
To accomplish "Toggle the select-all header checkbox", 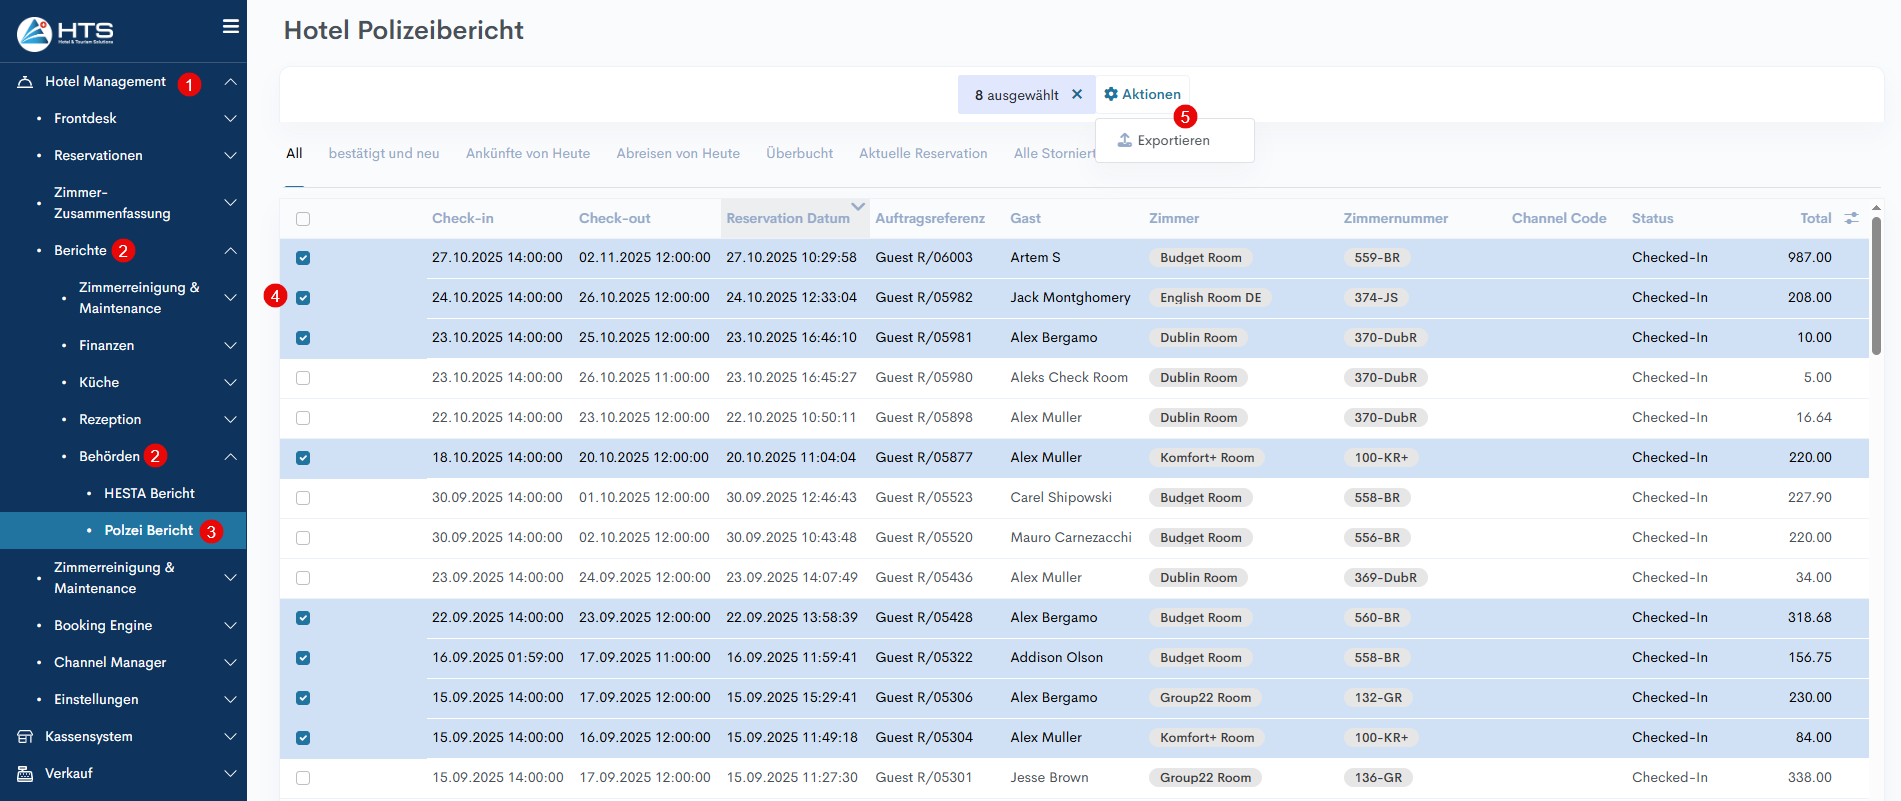I will [x=303, y=219].
